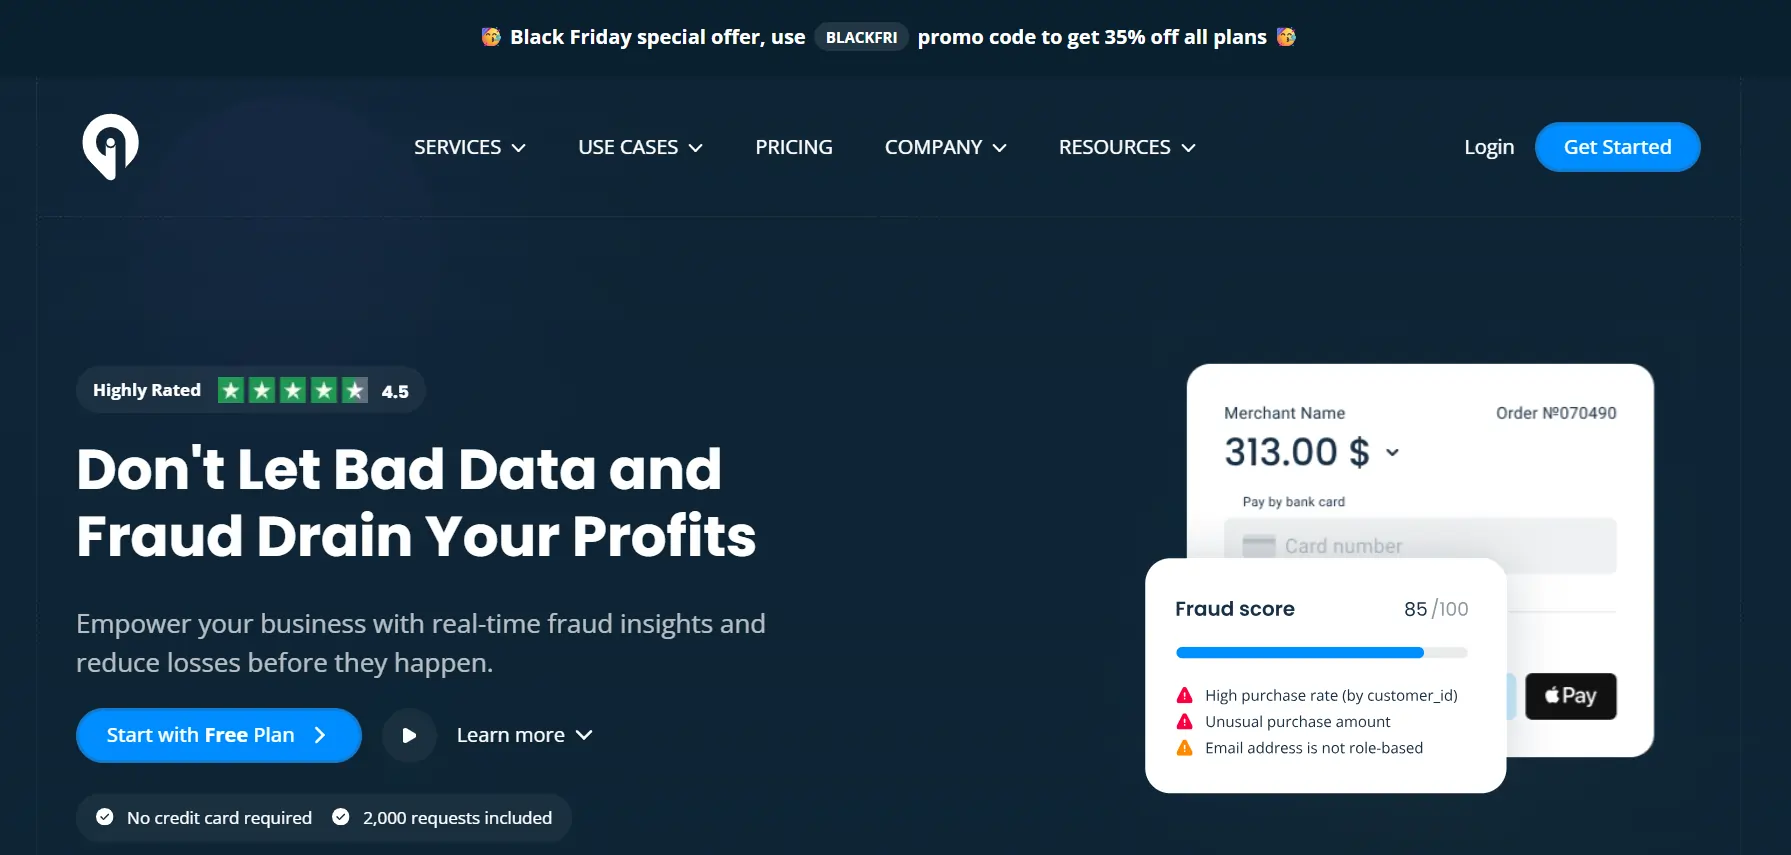Image resolution: width=1791 pixels, height=855 pixels.
Task: Expand the Learn more chevron
Action: [585, 735]
